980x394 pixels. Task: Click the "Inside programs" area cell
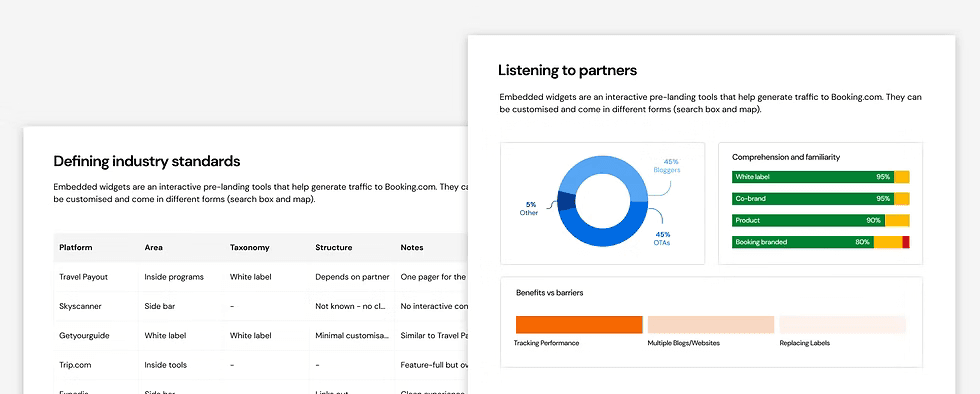(174, 276)
